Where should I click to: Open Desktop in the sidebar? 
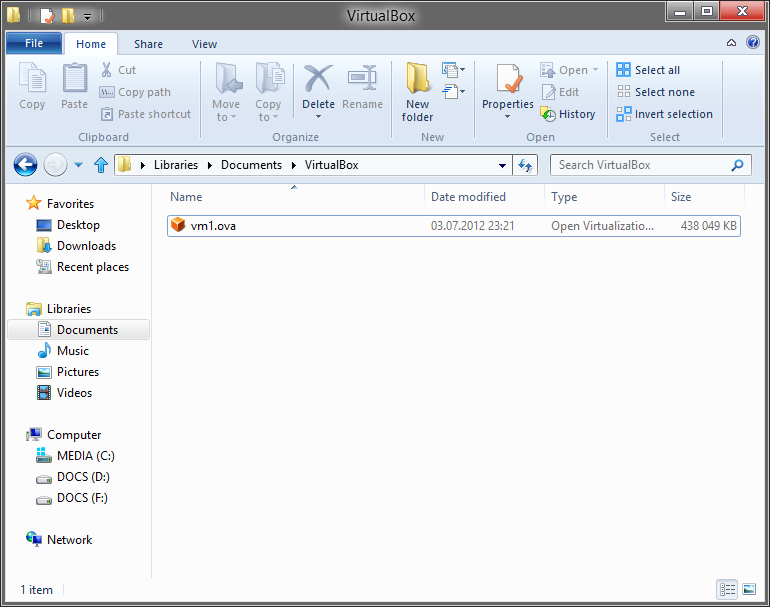pyautogui.click(x=68, y=225)
